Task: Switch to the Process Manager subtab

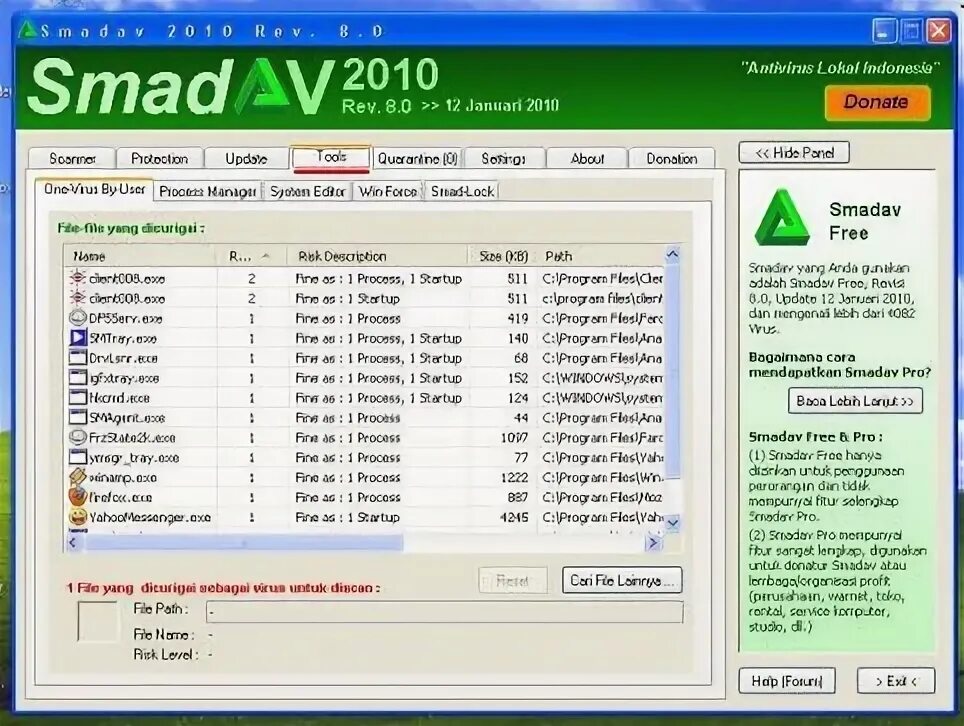Action: click(208, 192)
